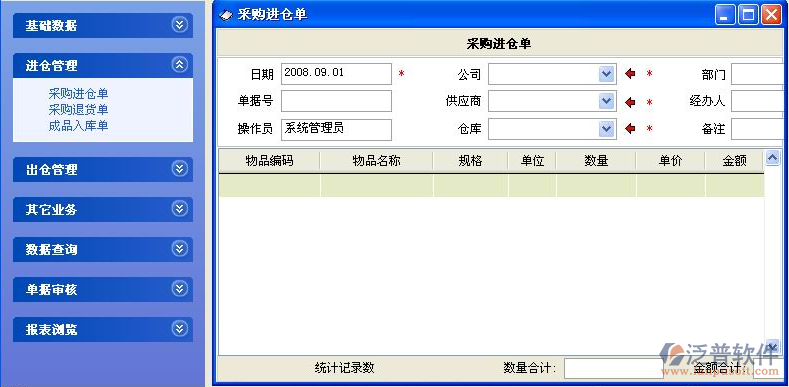The image size is (789, 387).
Task: Click the 日期 date field
Action: click(x=336, y=73)
